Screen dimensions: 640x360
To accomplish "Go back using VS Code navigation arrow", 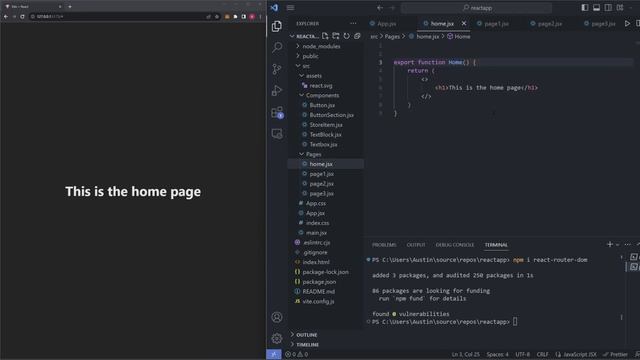I will (x=380, y=7).
